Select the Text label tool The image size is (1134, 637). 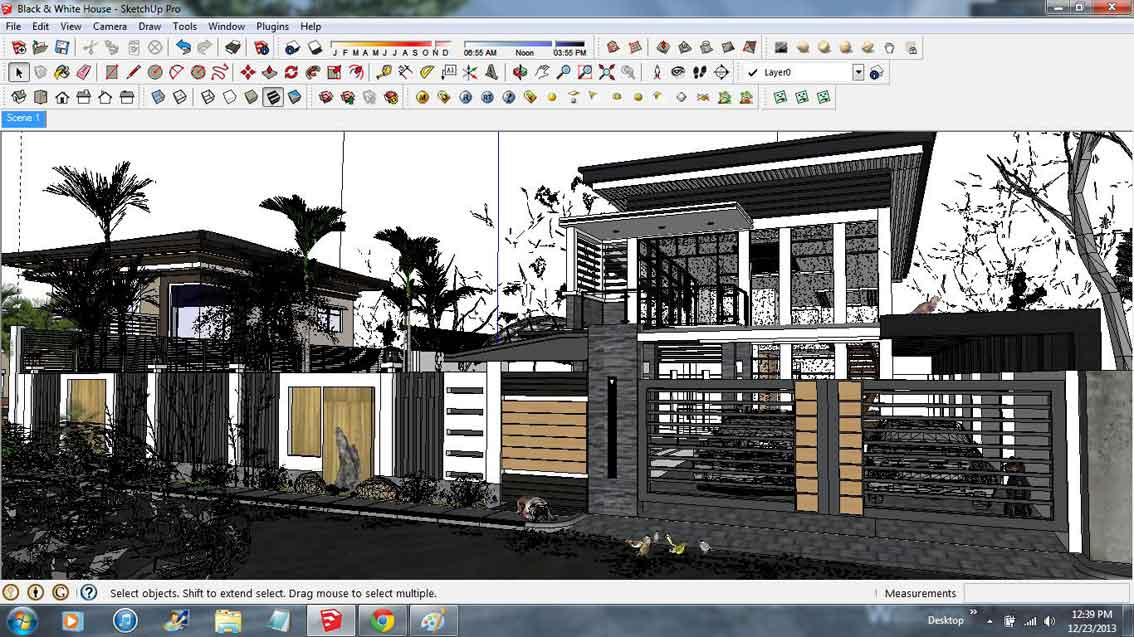[x=448, y=72]
